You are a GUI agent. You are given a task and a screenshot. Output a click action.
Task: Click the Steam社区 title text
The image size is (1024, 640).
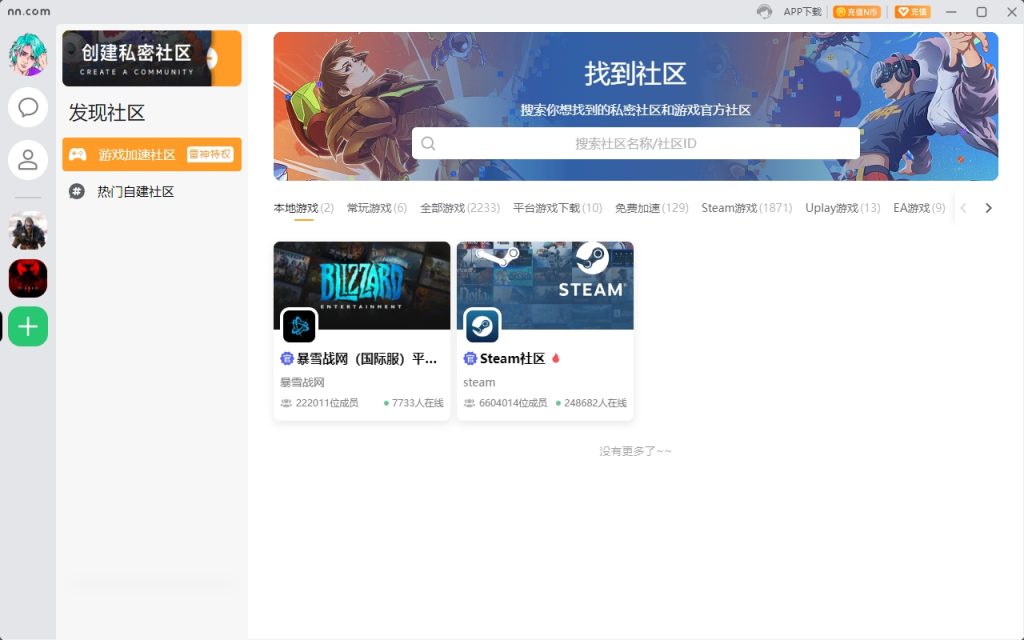coord(513,359)
